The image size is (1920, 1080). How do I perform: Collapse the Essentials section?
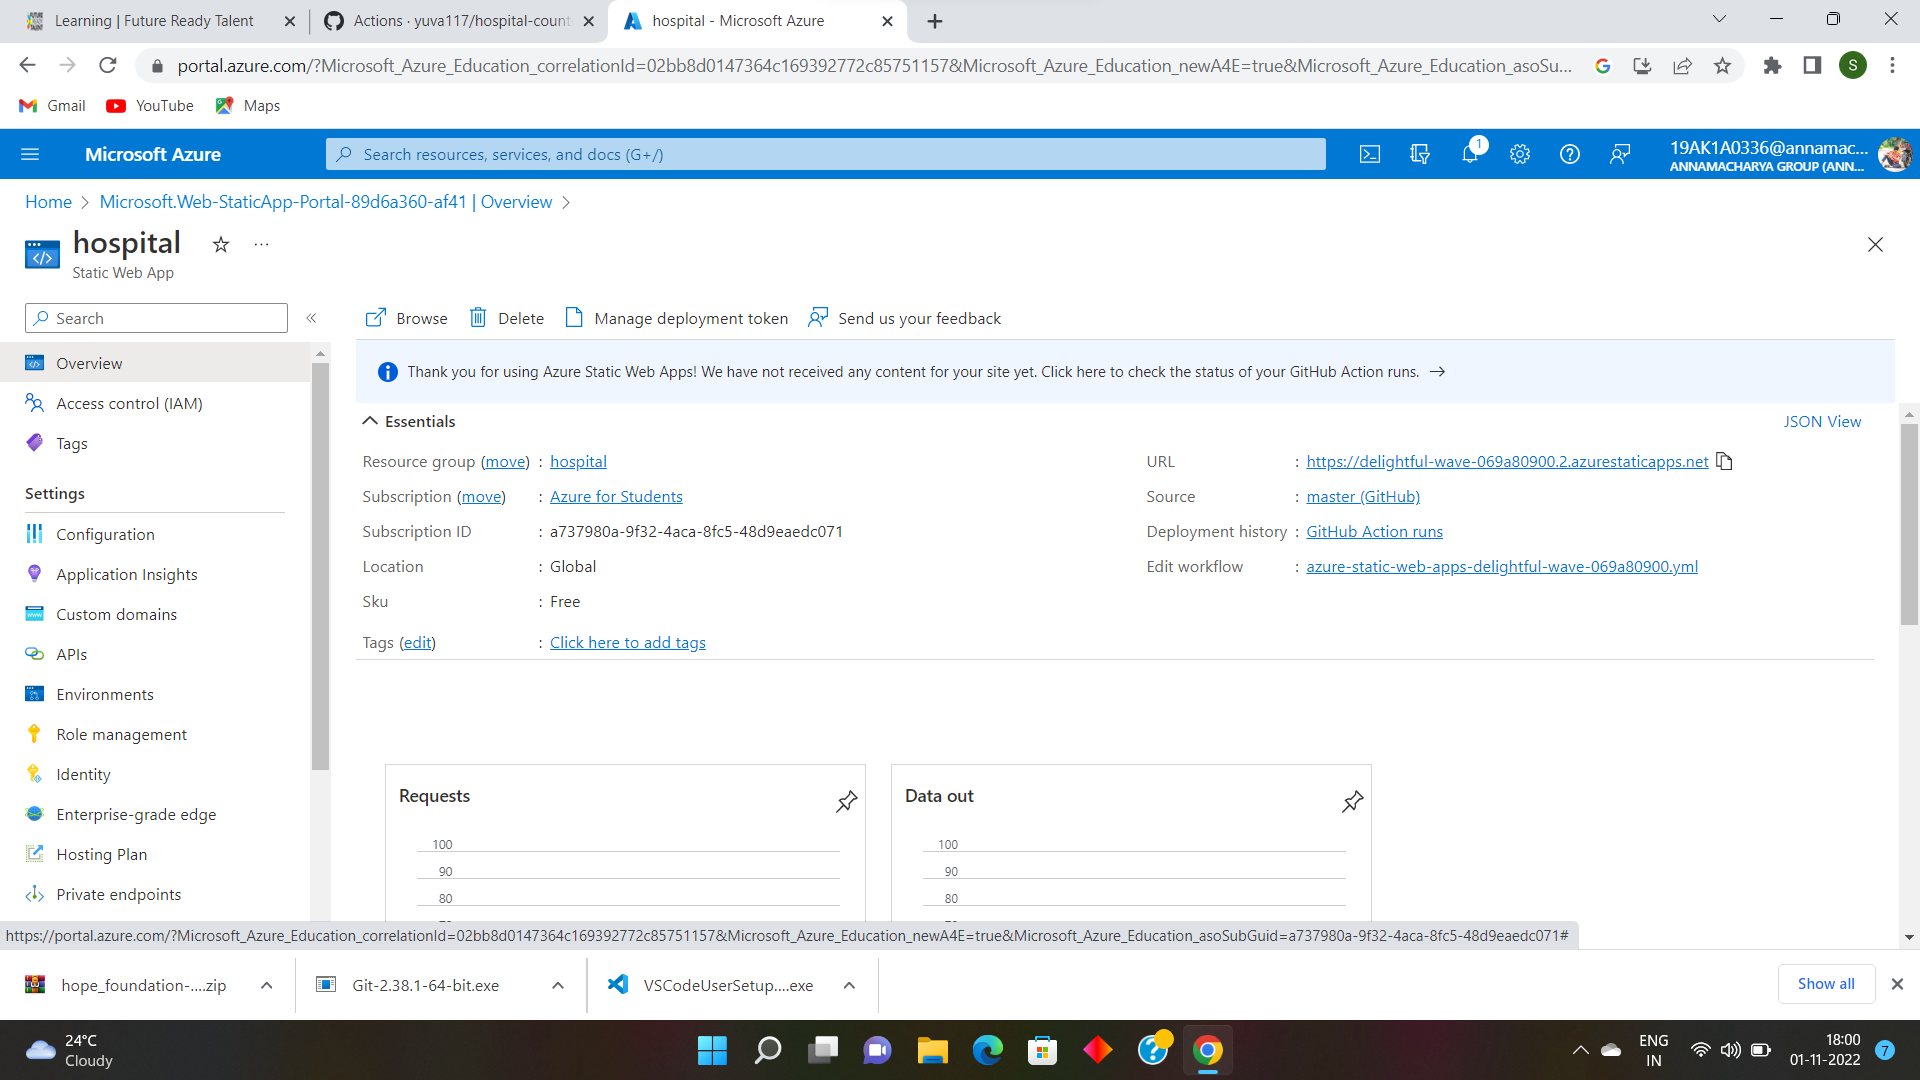pyautogui.click(x=370, y=420)
